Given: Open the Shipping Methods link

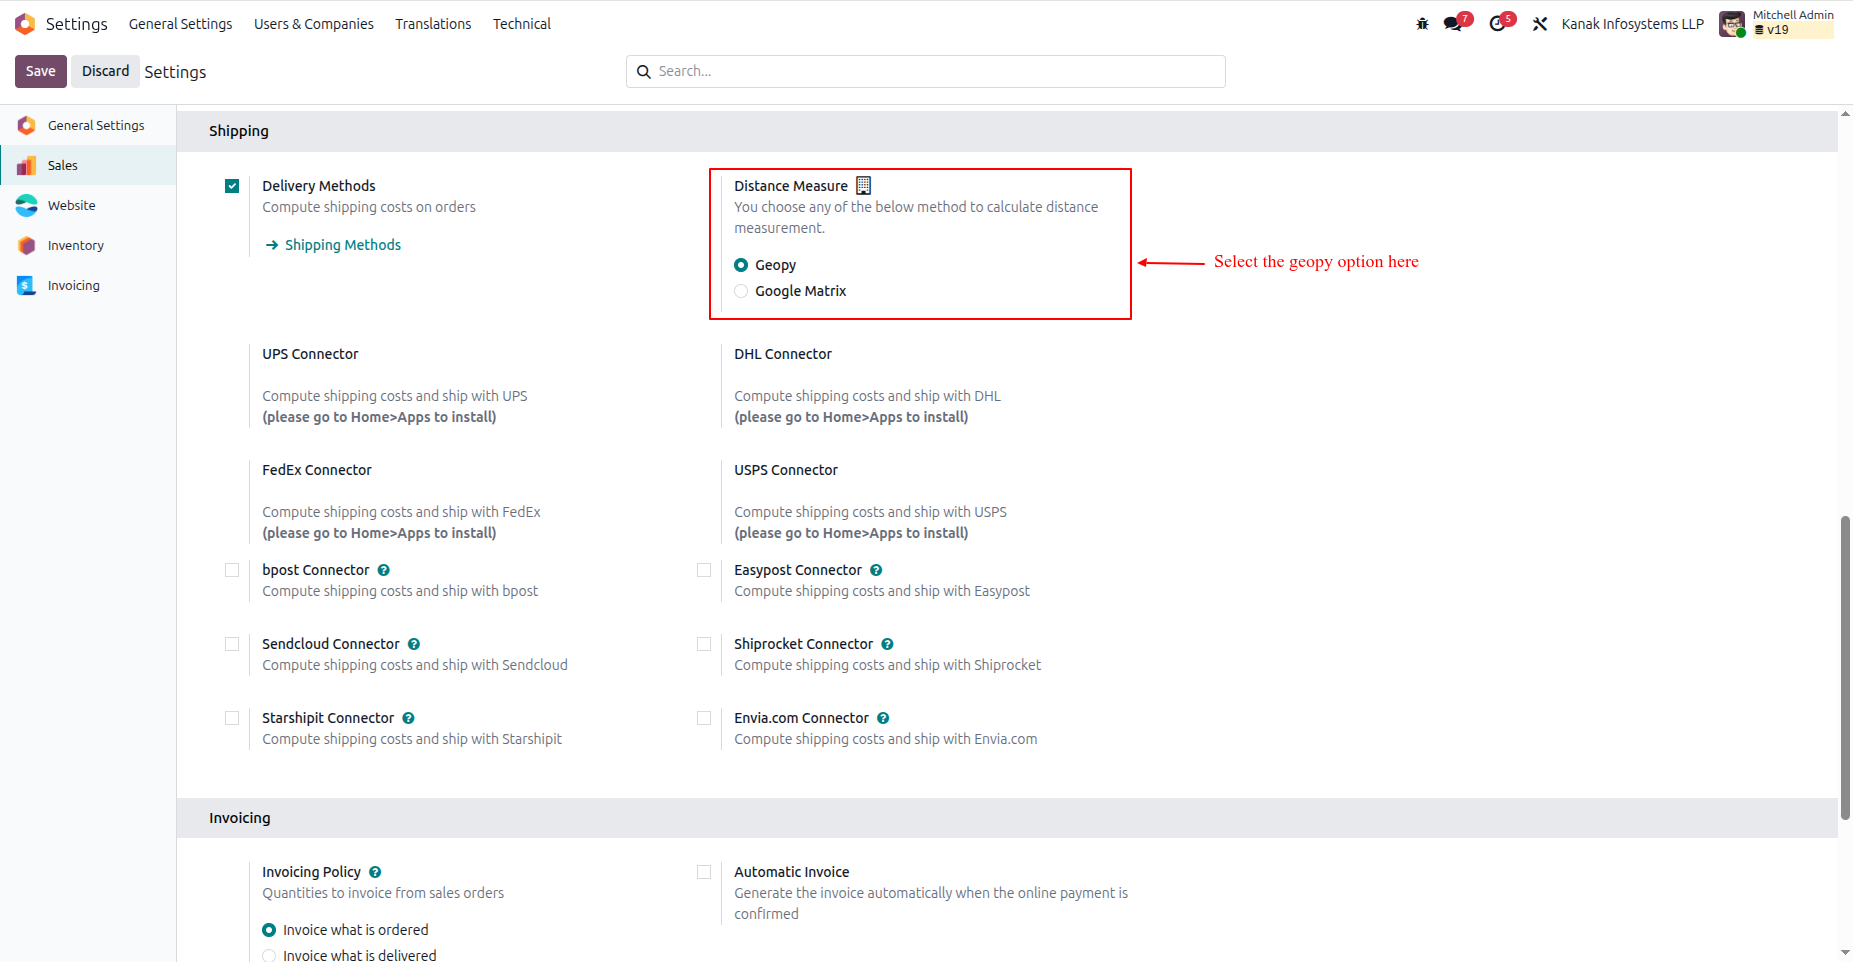Looking at the screenshot, I should point(342,245).
